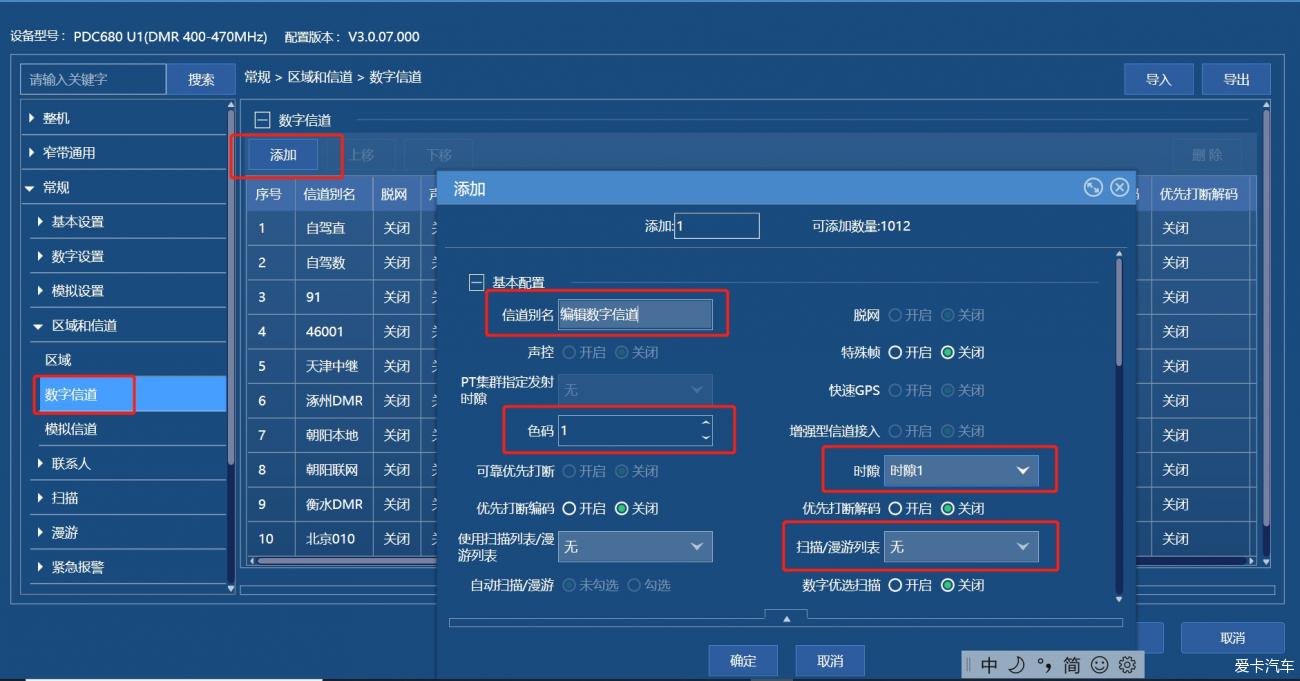1300x681 pixels.
Task: Click the maximize icon in the 添加 dialog header
Action: click(1093, 188)
